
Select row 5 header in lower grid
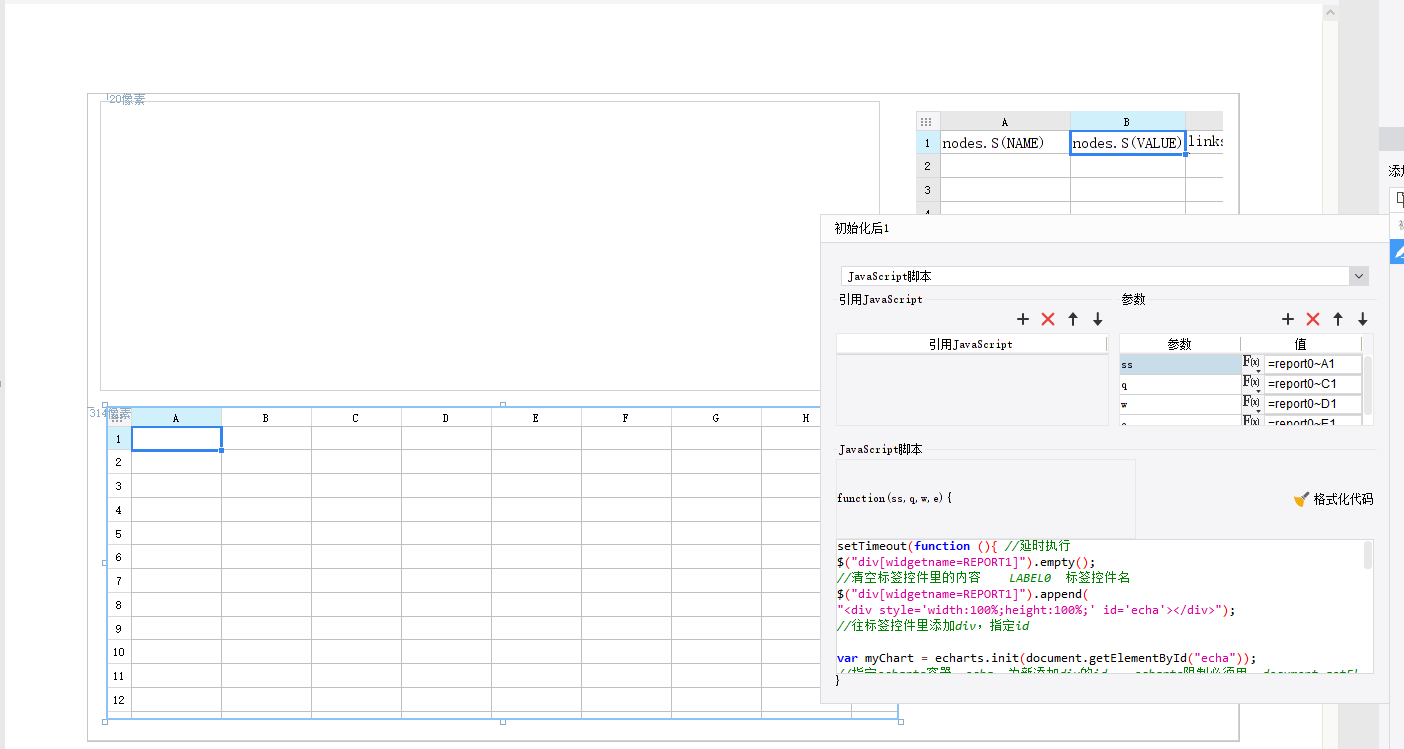pyautogui.click(x=119, y=533)
